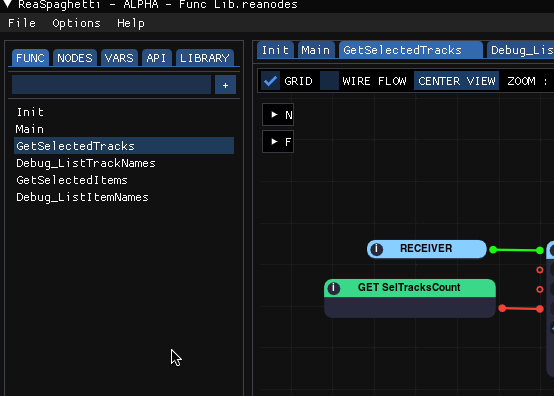Toggle the GRID checkbox

[x=271, y=81]
